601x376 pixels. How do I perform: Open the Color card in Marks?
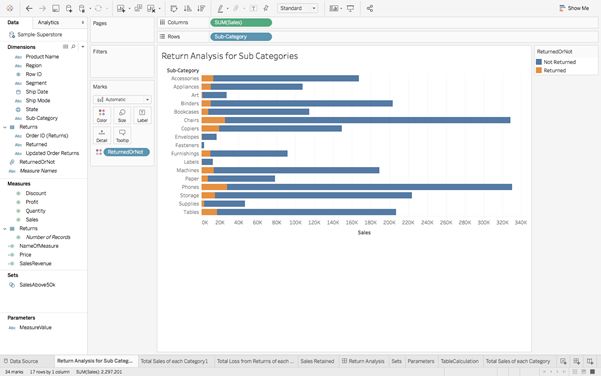tap(102, 115)
